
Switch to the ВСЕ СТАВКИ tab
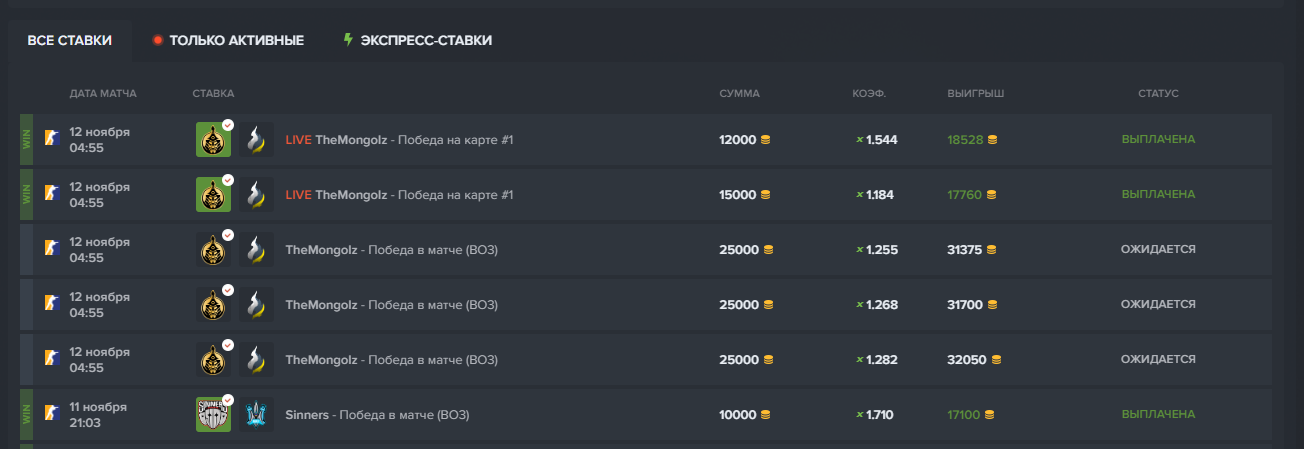[69, 41]
